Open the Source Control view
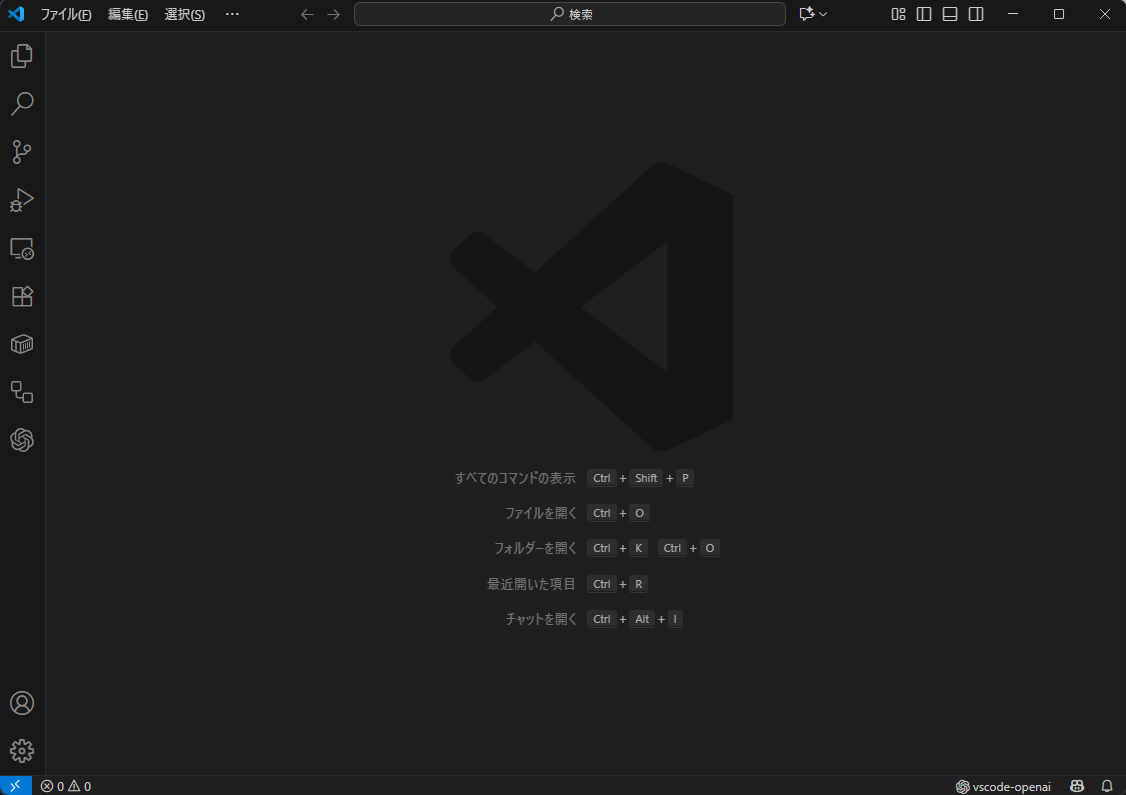 pyautogui.click(x=22, y=152)
